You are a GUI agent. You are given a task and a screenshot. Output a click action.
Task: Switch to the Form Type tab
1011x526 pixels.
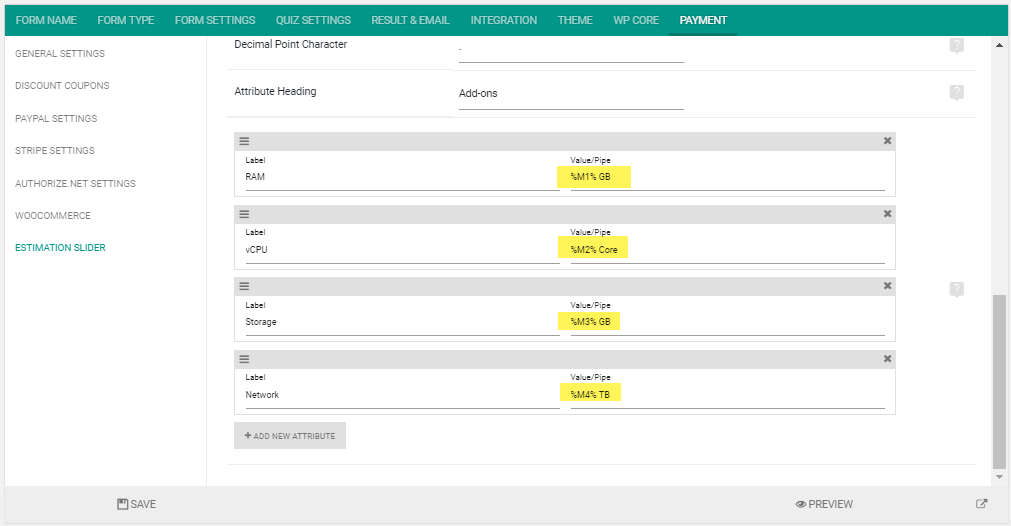point(126,20)
